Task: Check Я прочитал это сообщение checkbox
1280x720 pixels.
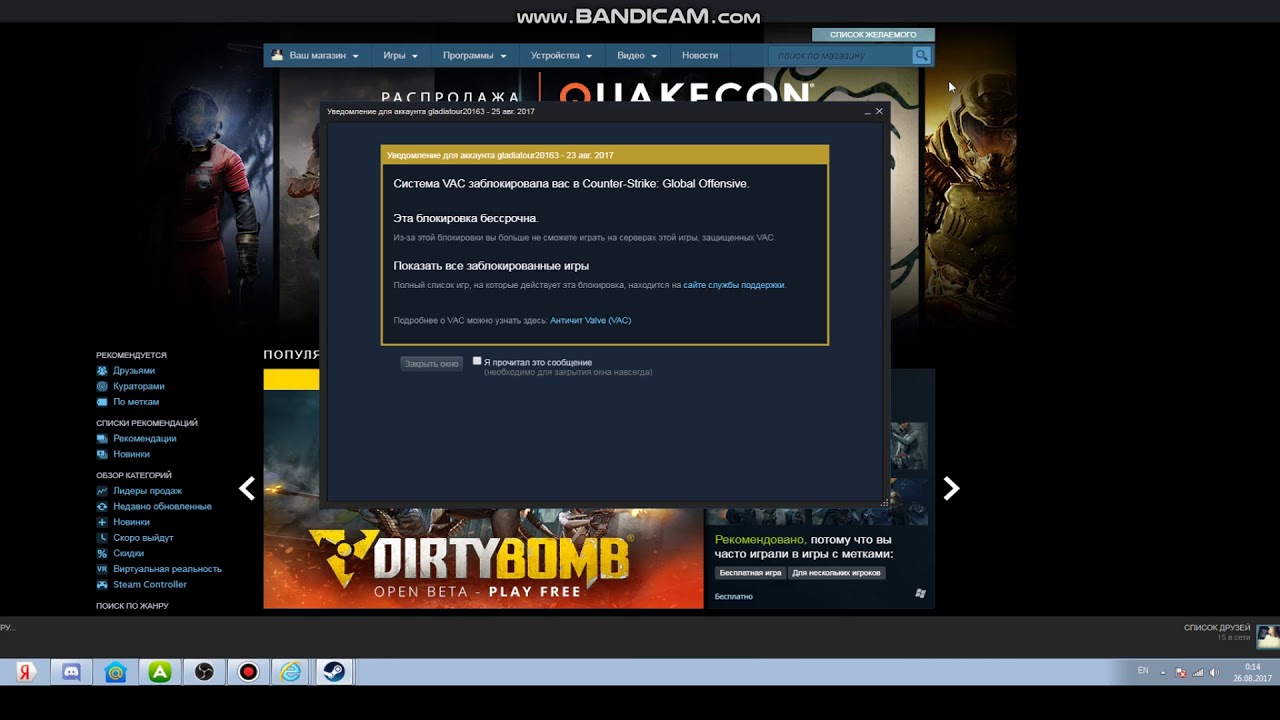Action: click(x=477, y=361)
